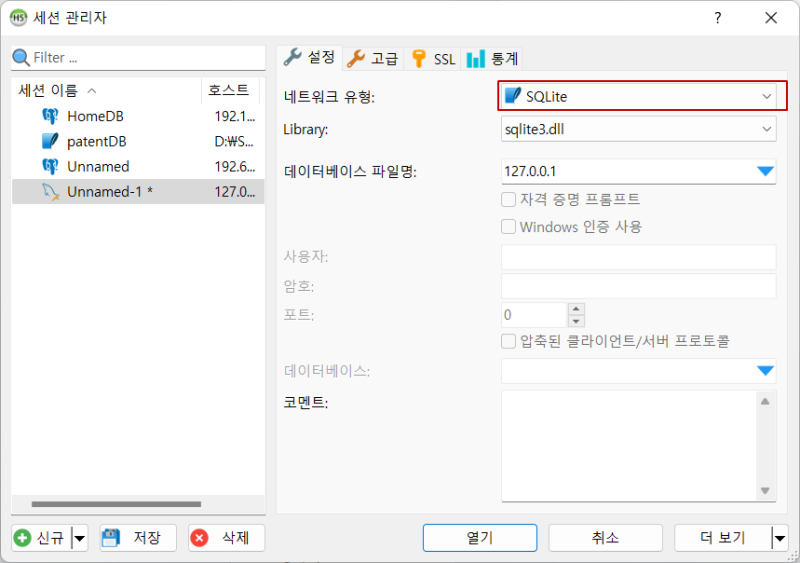
Task: Switch to the 통계 tab
Action: (493, 59)
